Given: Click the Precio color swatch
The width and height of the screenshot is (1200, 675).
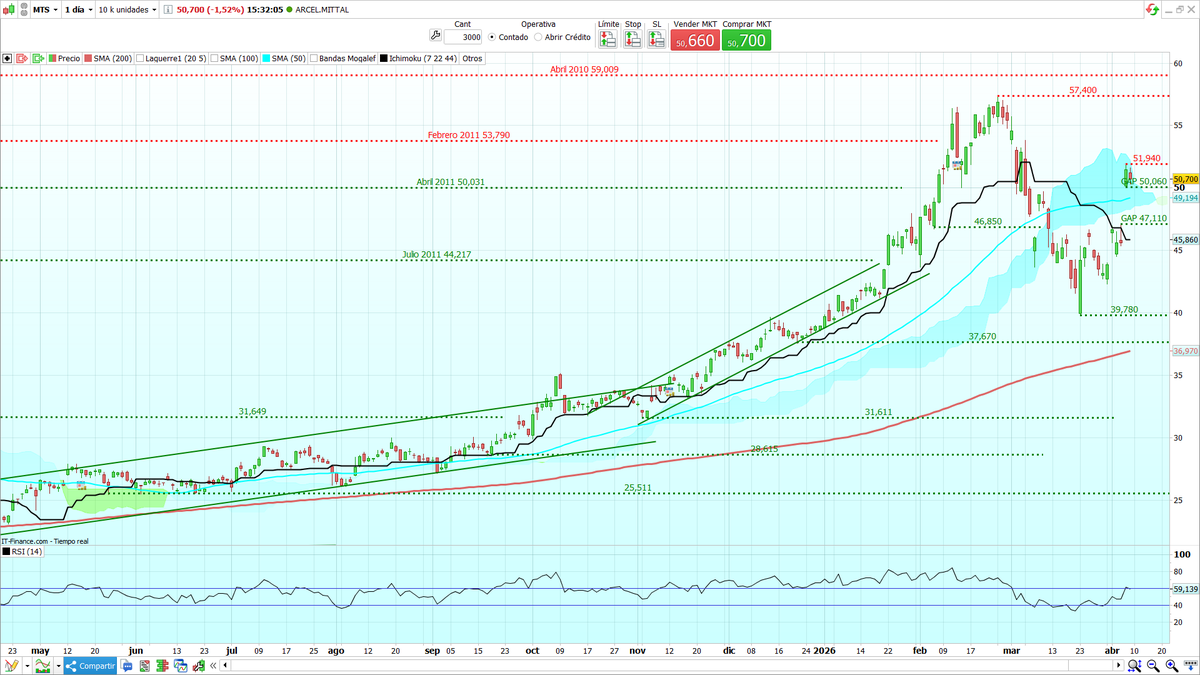Looking at the screenshot, I should [x=52, y=58].
